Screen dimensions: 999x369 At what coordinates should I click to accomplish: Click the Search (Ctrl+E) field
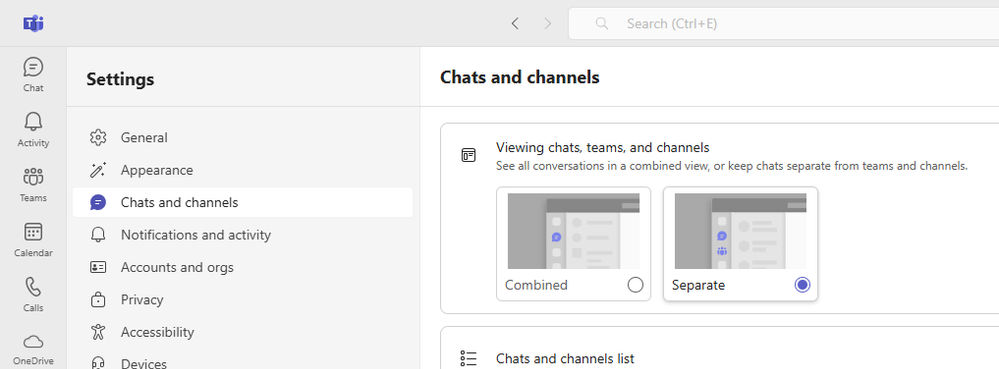[784, 24]
